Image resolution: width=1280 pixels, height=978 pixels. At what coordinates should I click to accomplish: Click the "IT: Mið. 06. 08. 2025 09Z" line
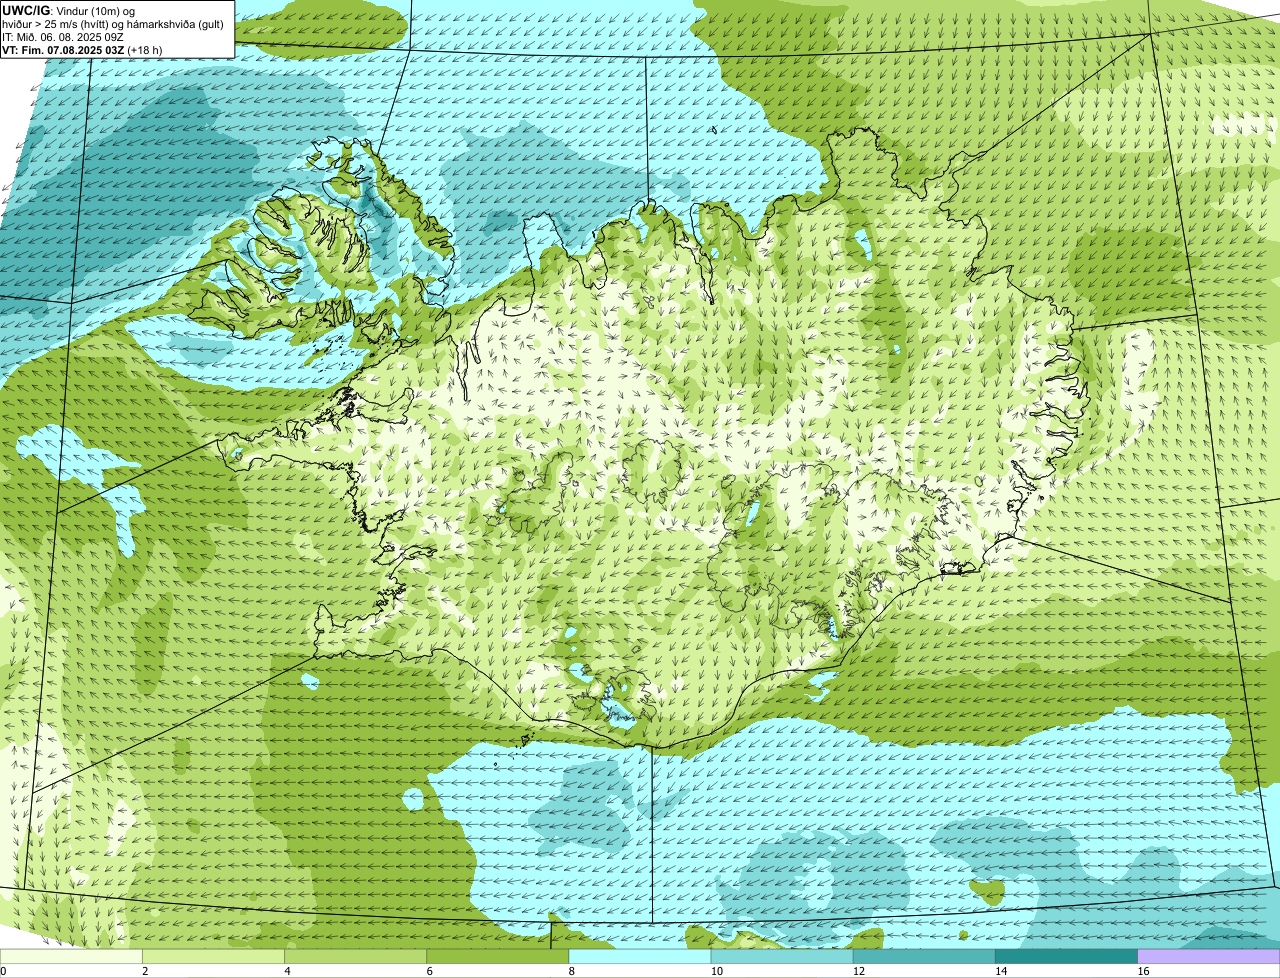click(63, 37)
